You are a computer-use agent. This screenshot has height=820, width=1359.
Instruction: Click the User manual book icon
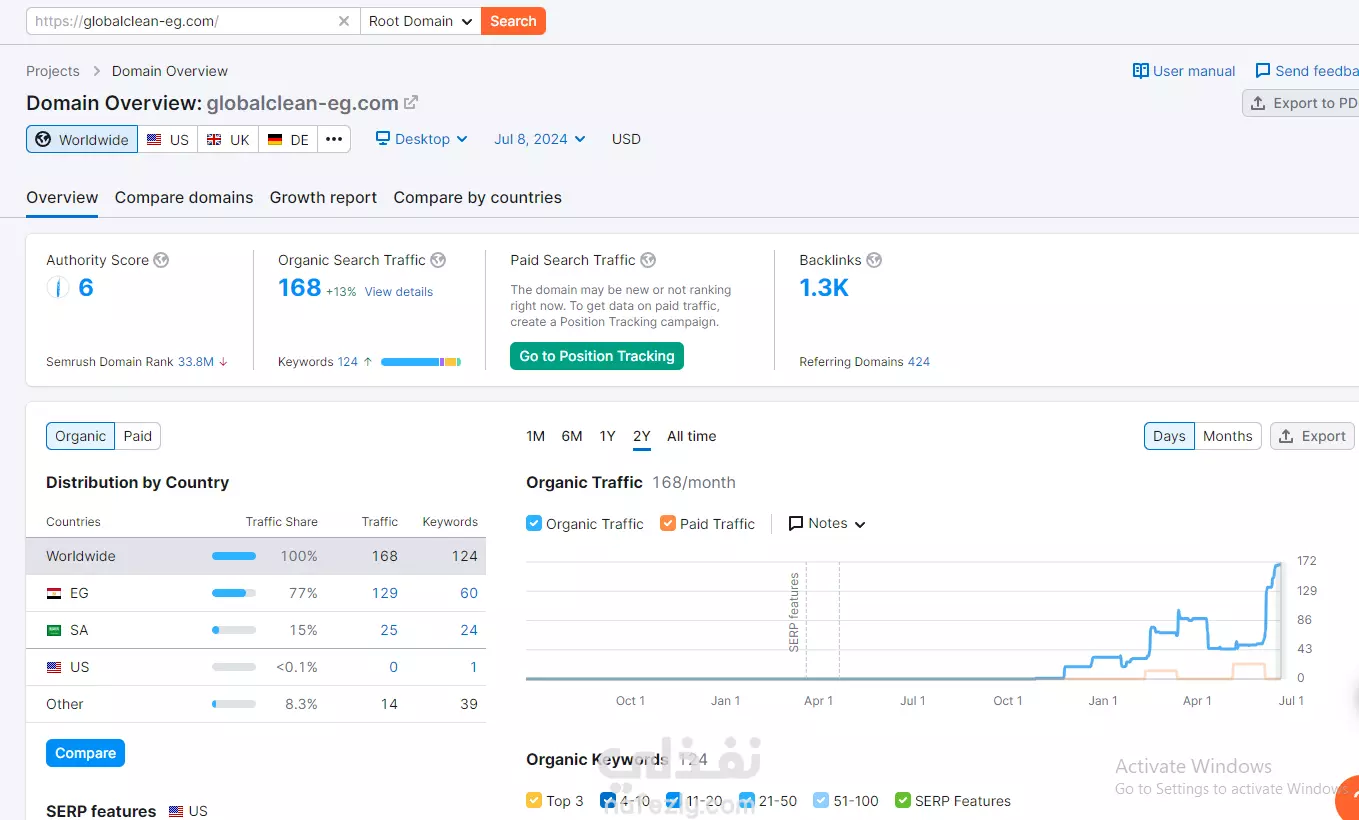pyautogui.click(x=1141, y=71)
